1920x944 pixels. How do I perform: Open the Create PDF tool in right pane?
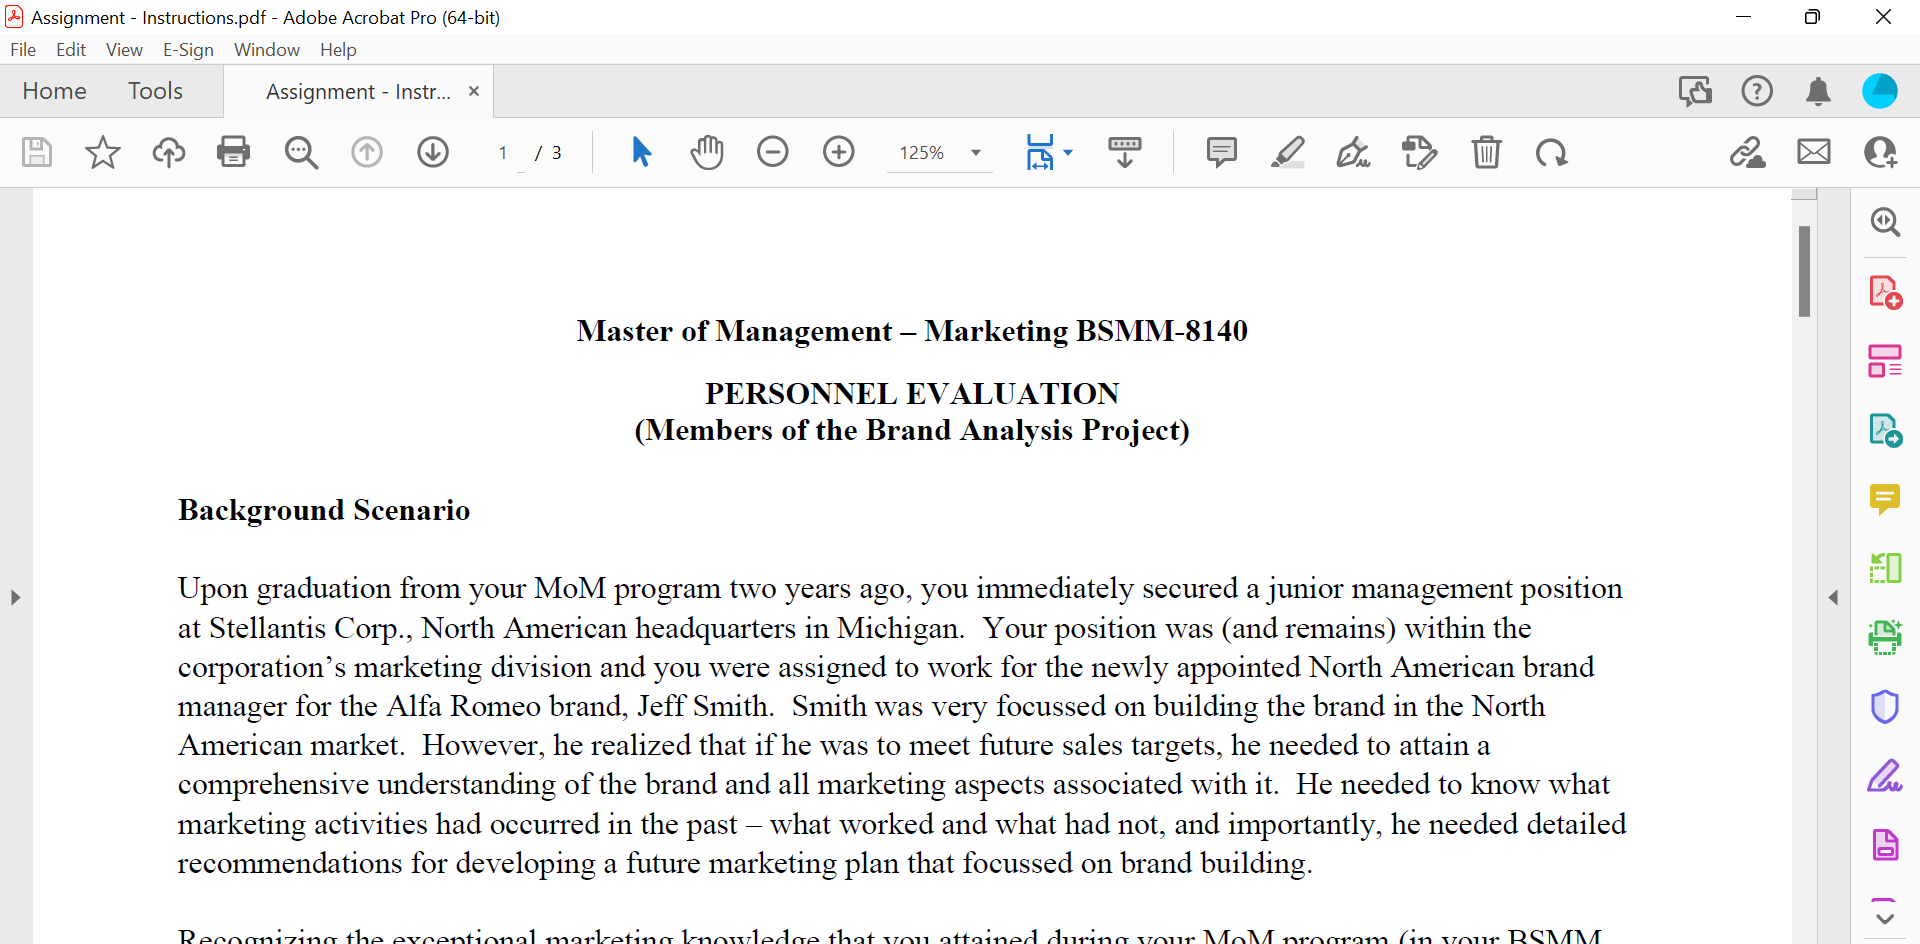point(1885,292)
